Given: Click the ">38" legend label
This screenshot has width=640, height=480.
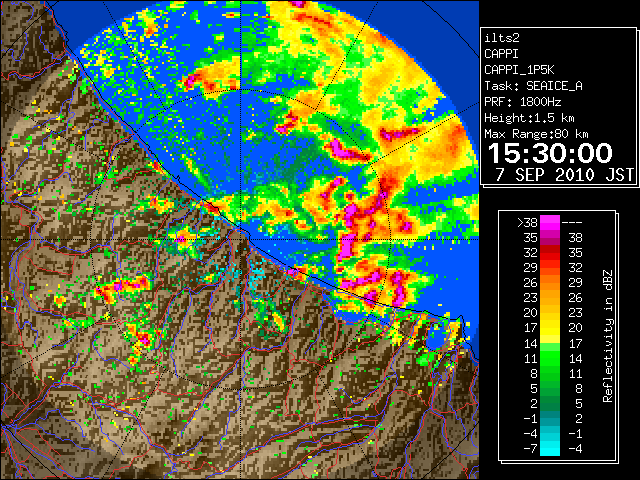Looking at the screenshot, I should point(527,223).
